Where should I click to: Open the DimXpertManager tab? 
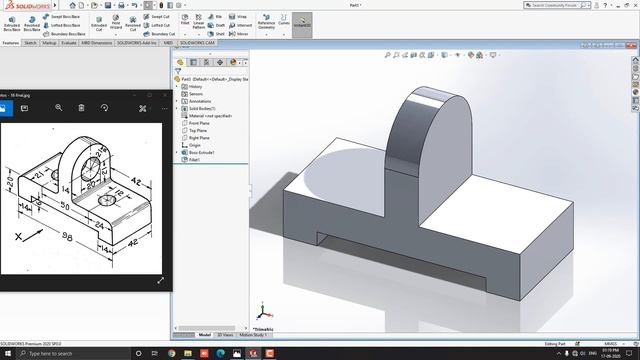tap(220, 62)
